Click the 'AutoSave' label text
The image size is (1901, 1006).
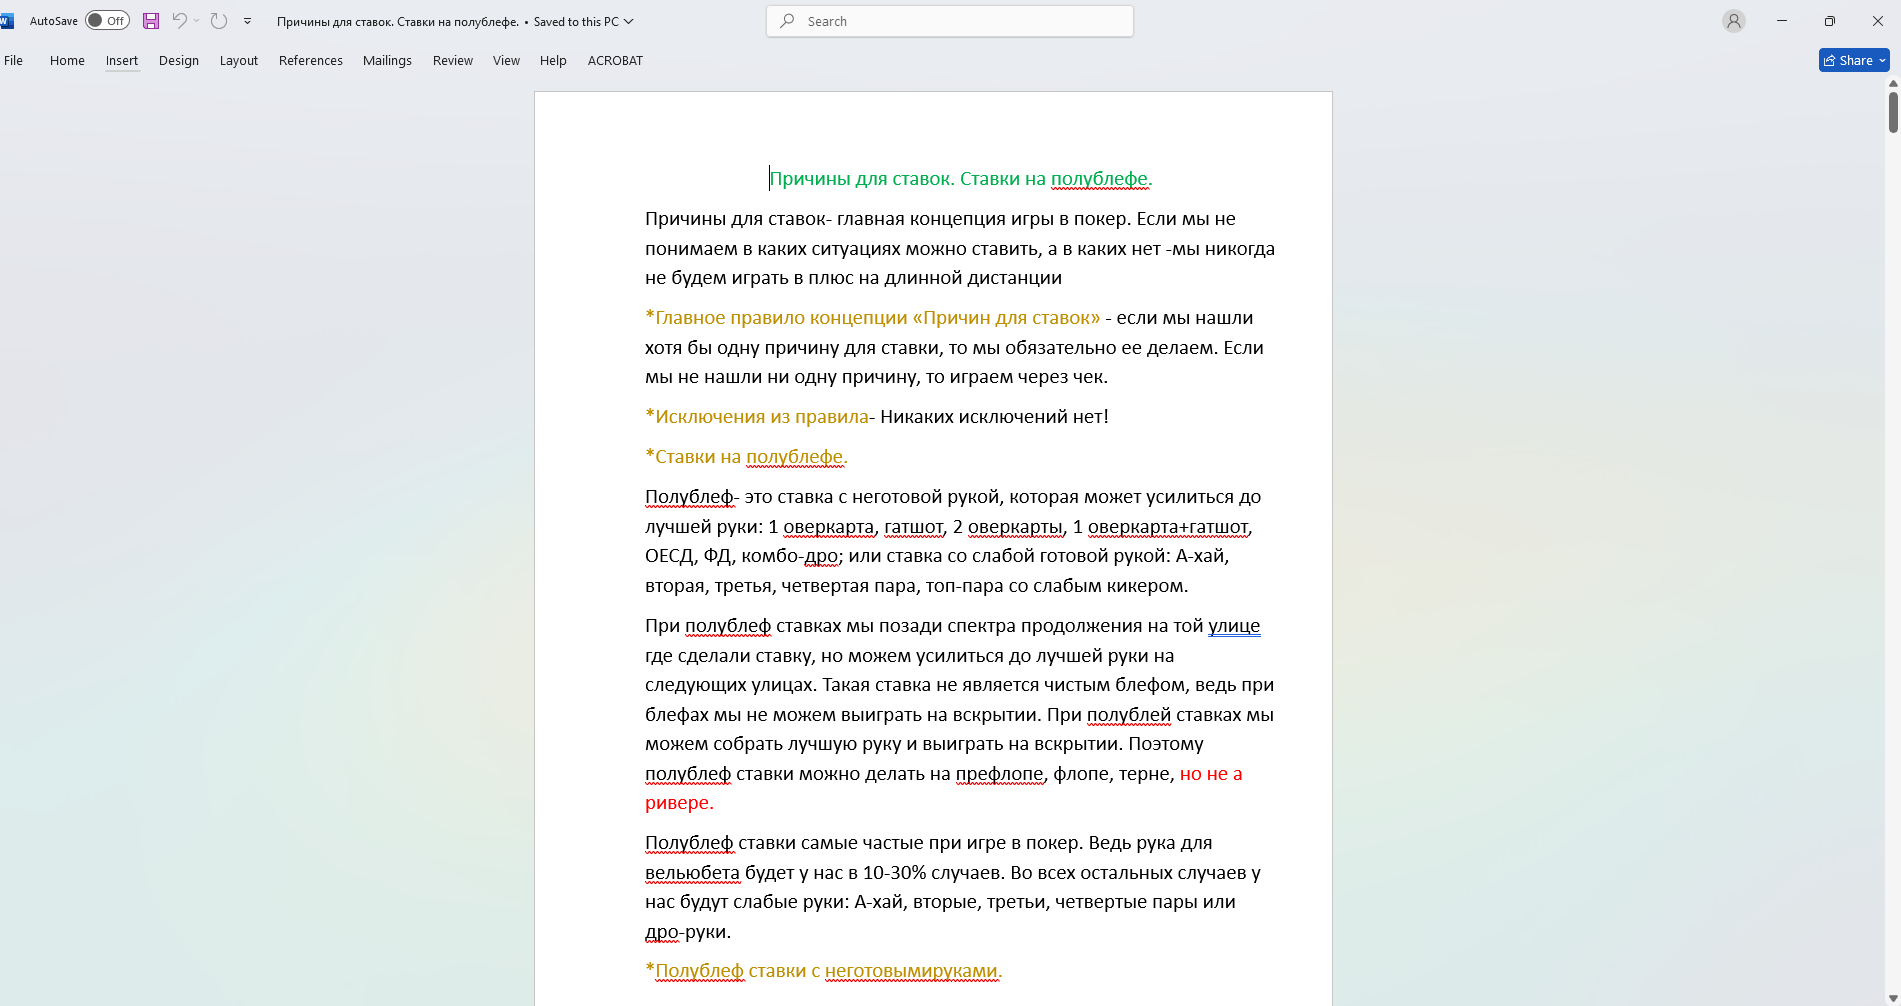54,21
